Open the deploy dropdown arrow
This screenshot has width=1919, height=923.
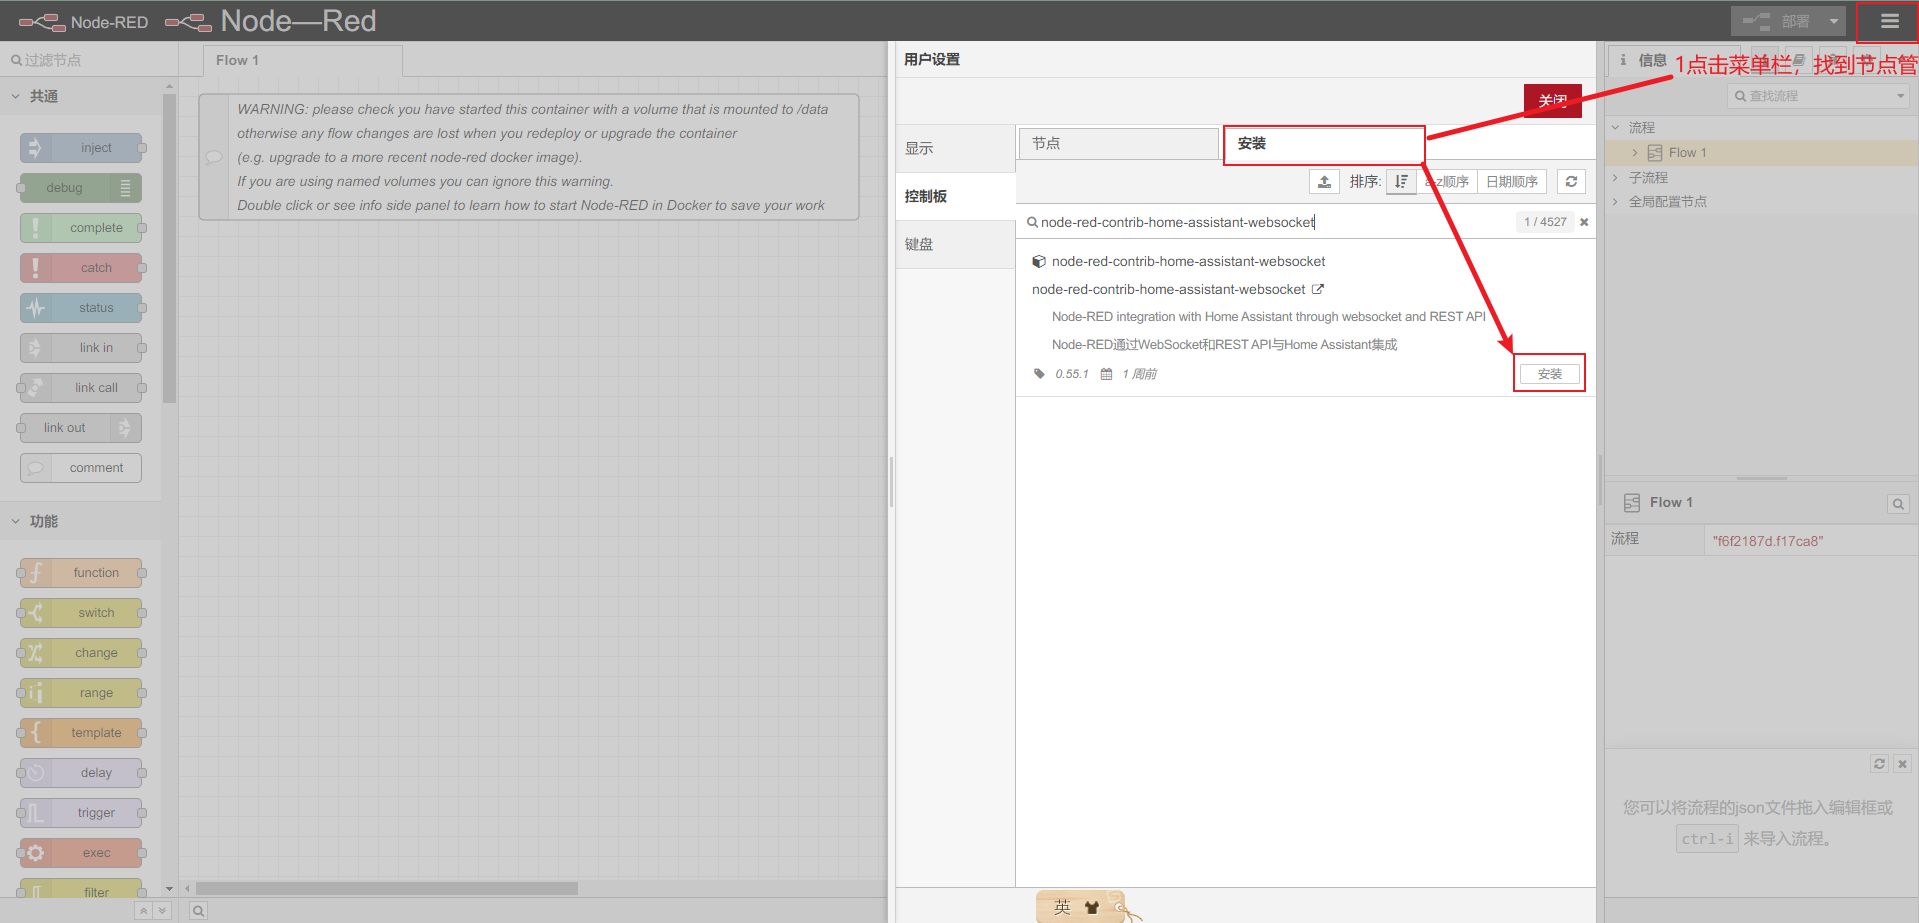tap(1833, 21)
